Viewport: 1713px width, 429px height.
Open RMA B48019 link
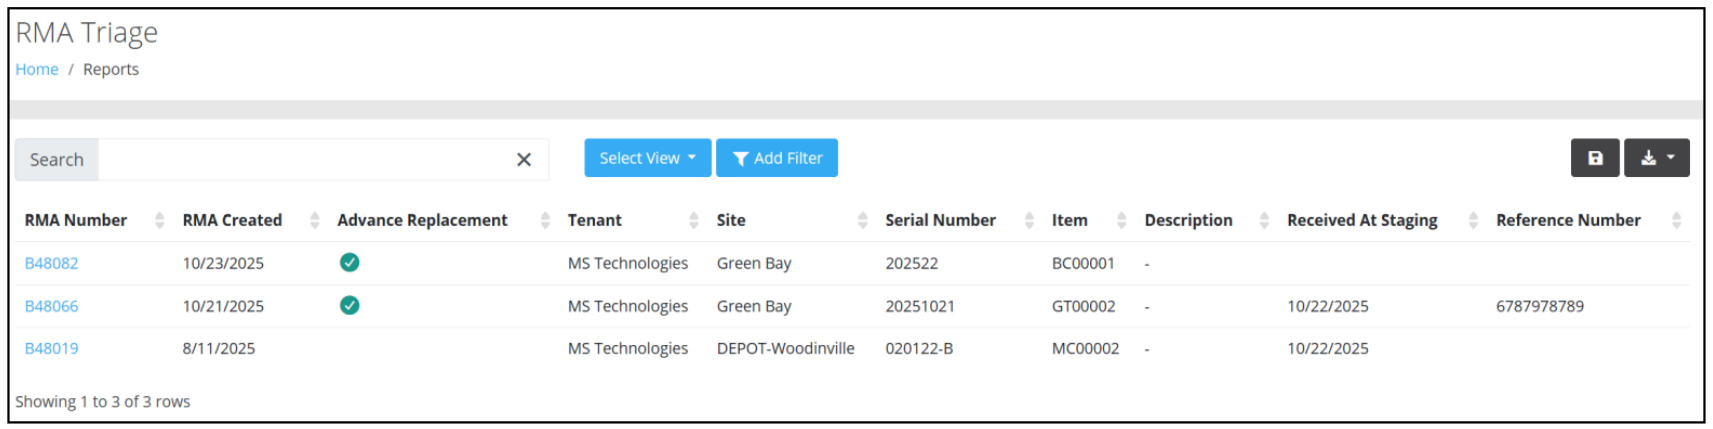point(51,348)
